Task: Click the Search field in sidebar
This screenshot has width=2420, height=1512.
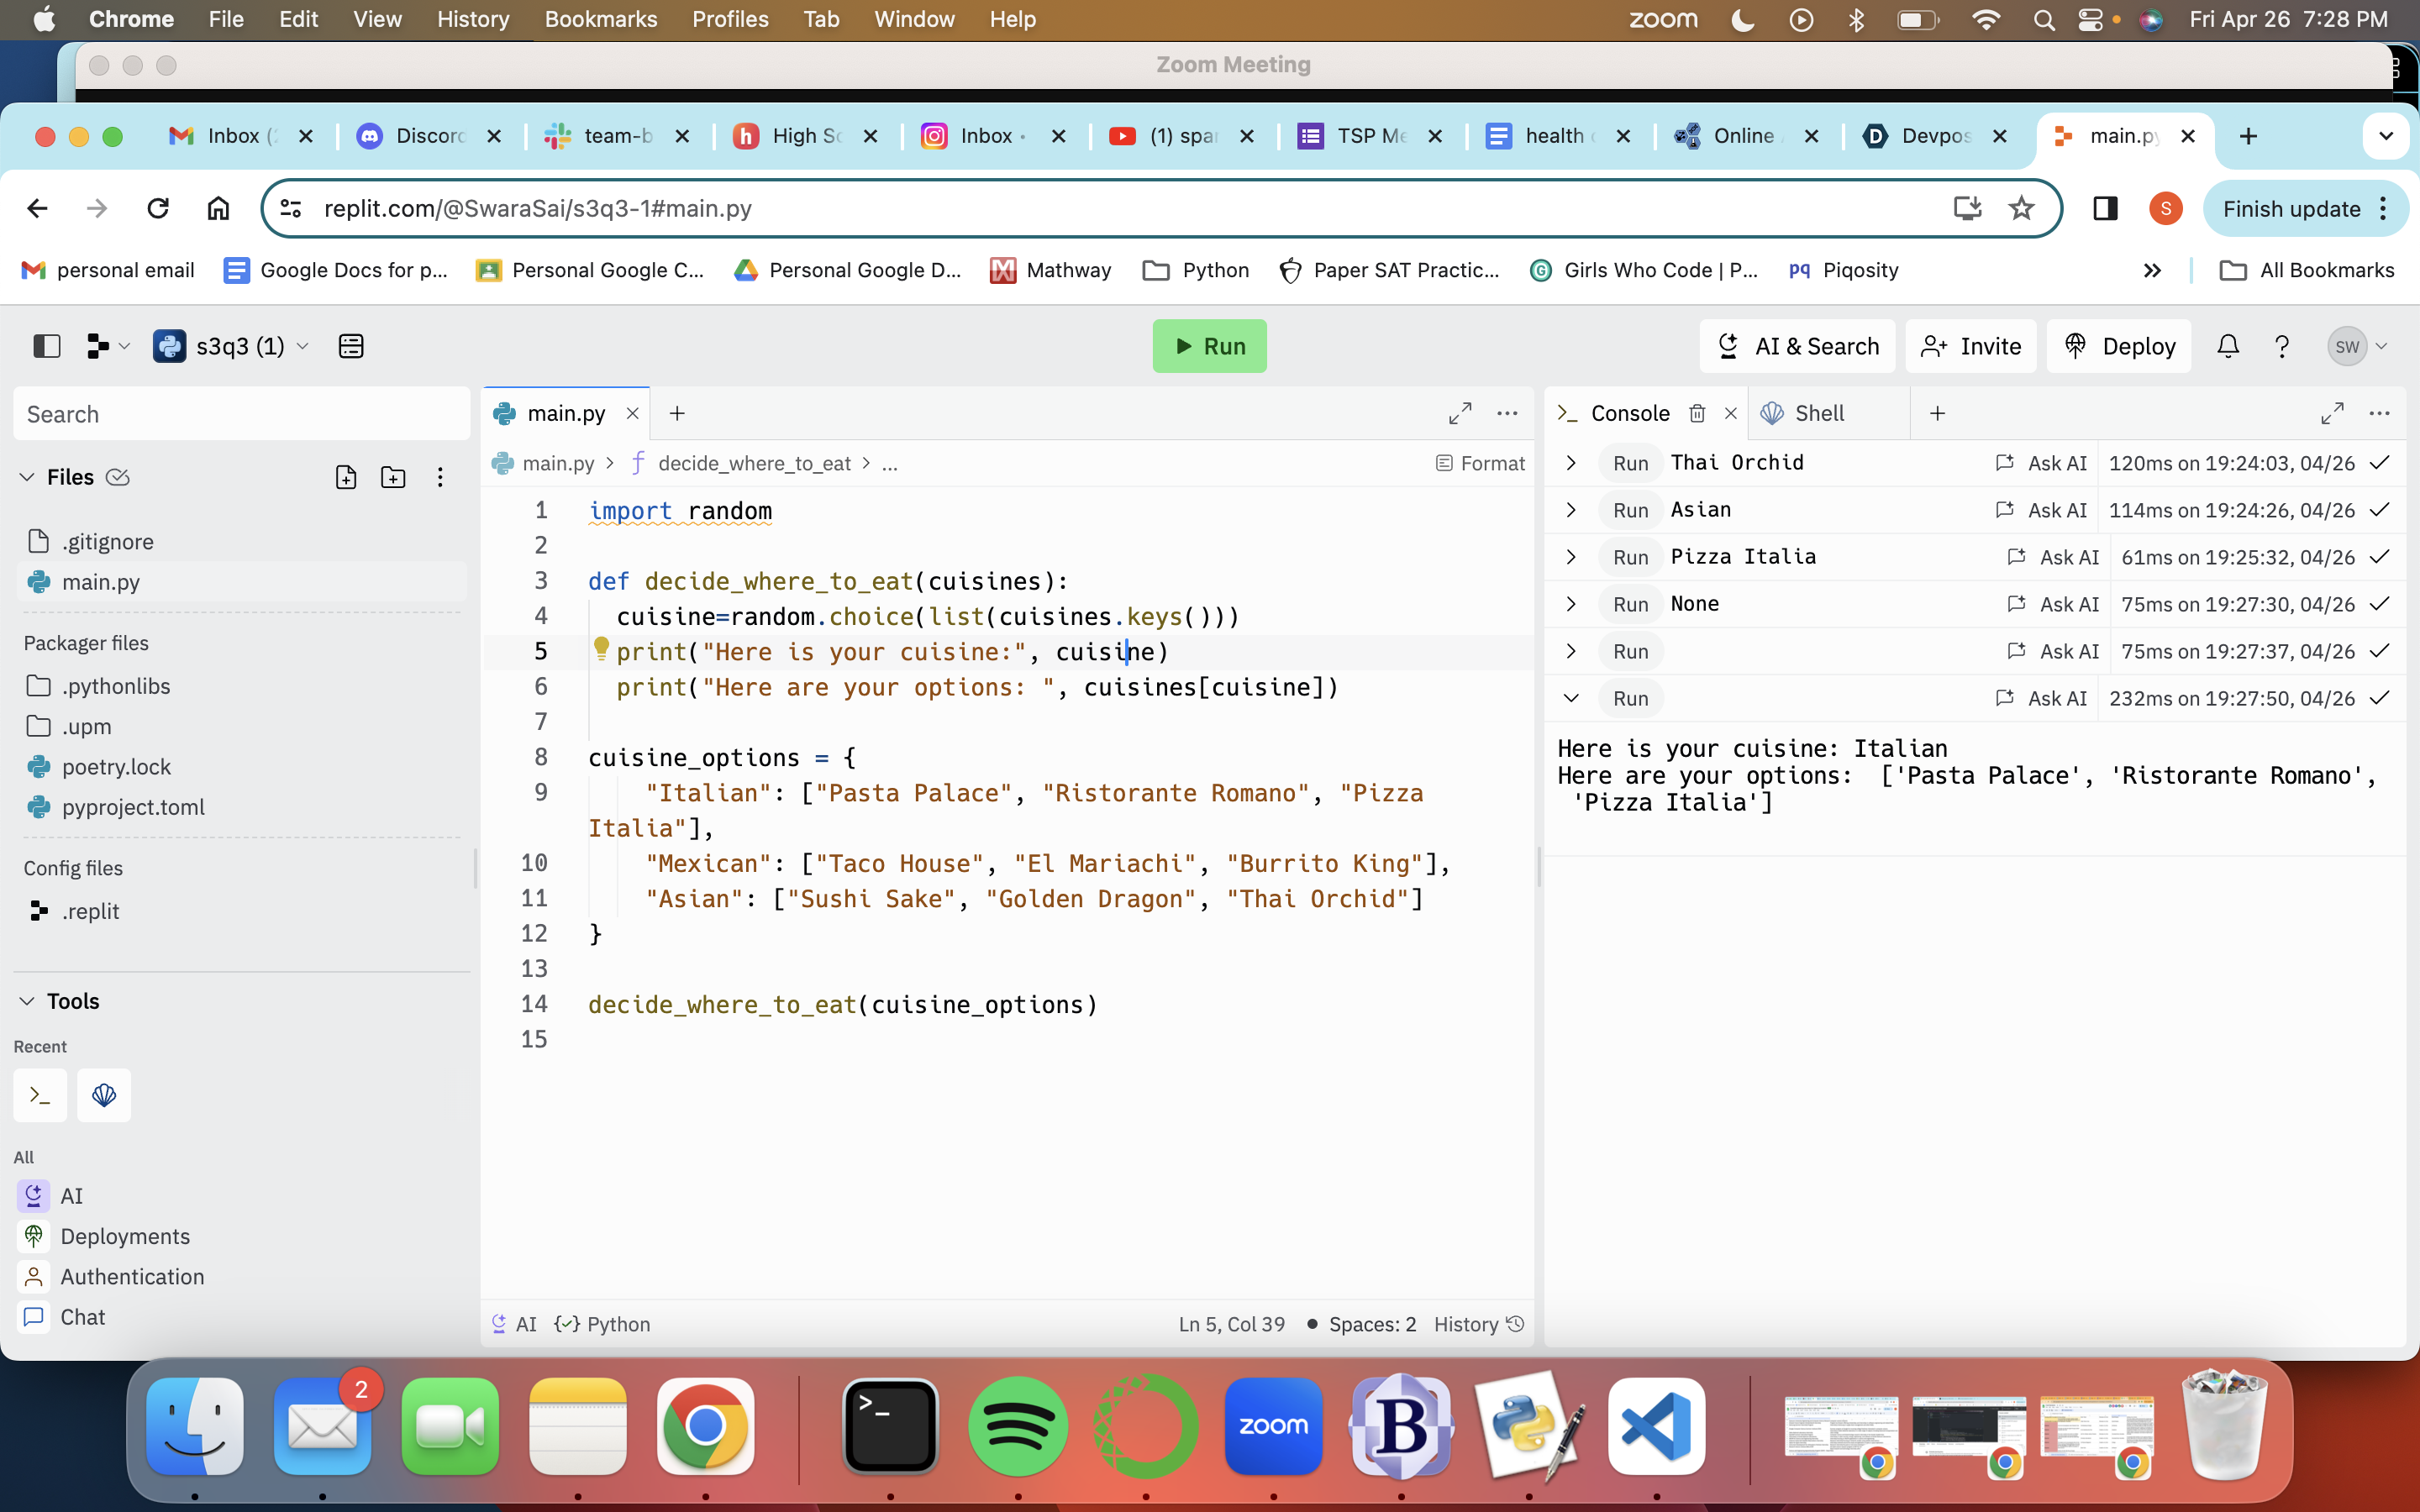Action: (x=241, y=414)
